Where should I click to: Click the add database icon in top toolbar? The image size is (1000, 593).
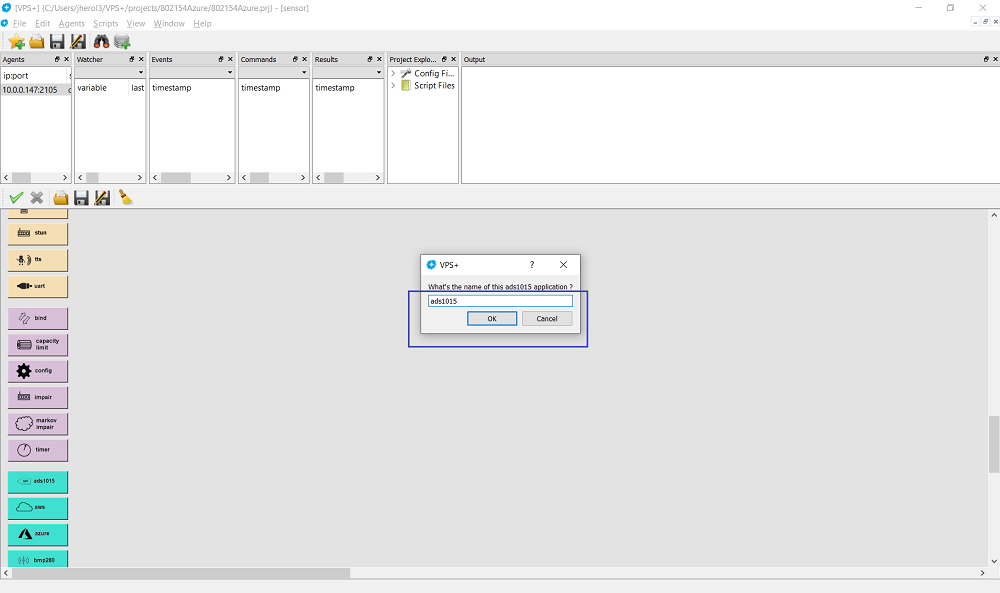[122, 41]
